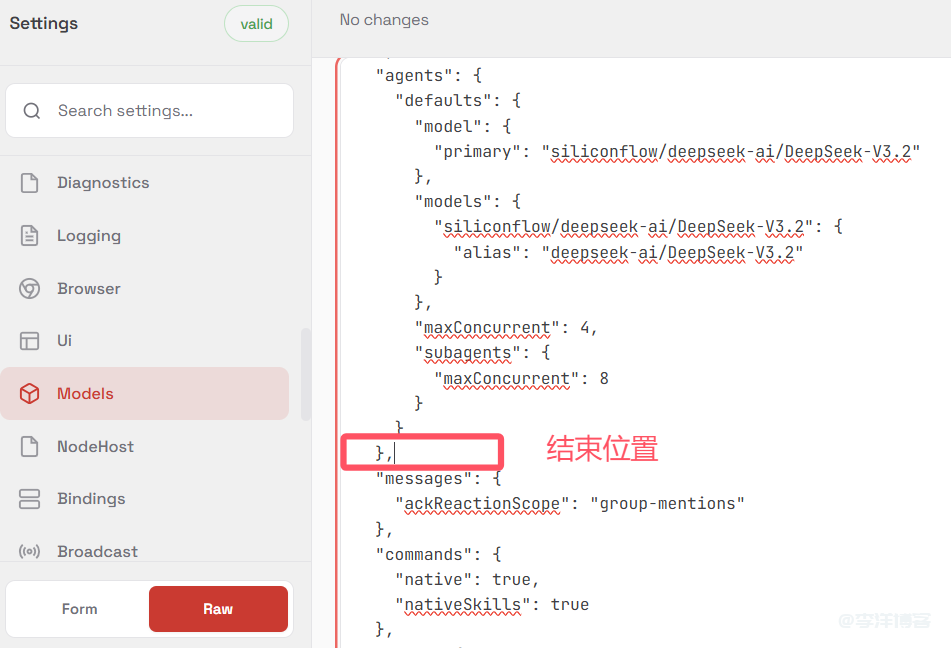Click the No changes label
This screenshot has width=951, height=648.
(383, 19)
